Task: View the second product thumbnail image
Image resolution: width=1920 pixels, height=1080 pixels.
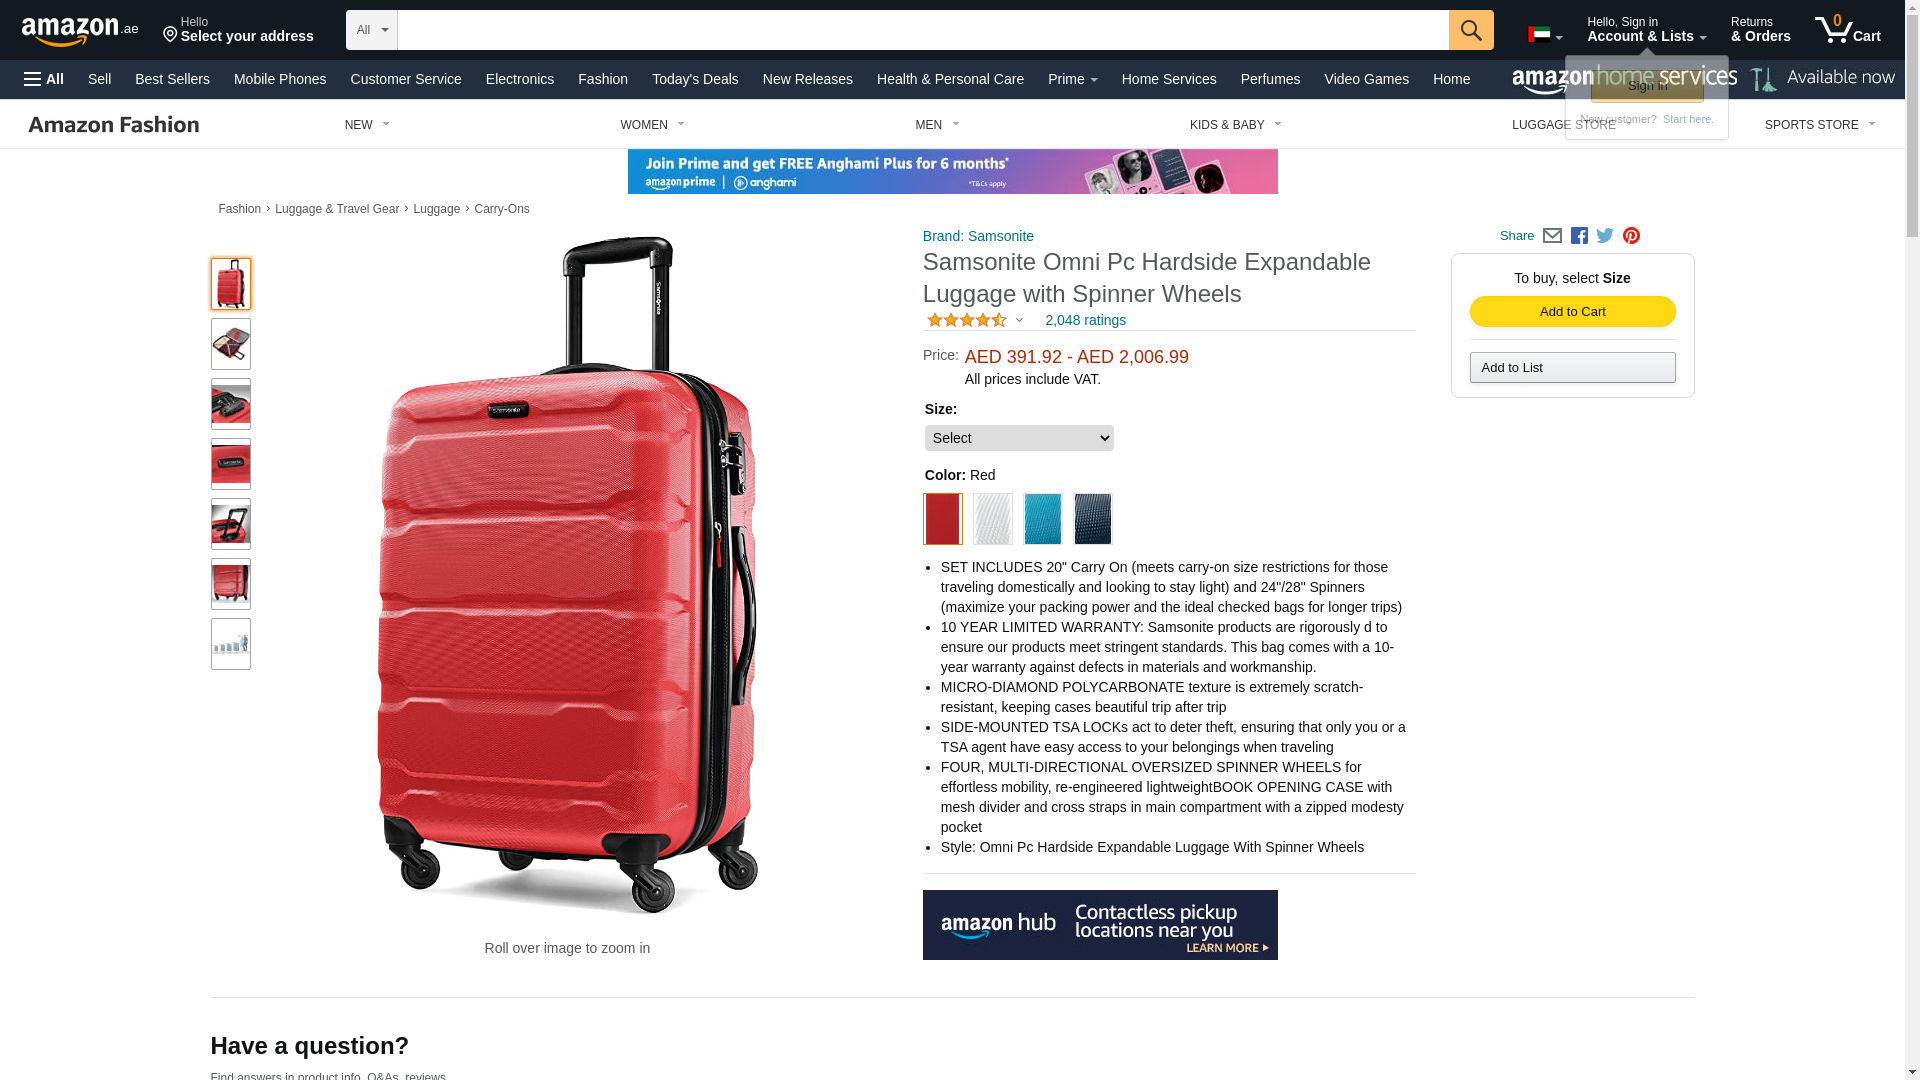Action: (x=231, y=344)
